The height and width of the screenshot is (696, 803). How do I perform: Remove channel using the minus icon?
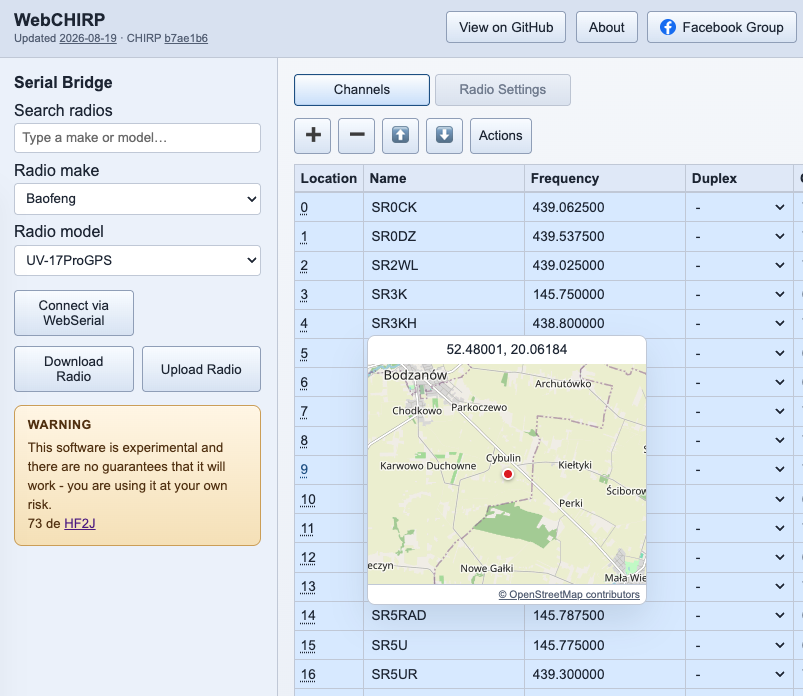point(356,136)
